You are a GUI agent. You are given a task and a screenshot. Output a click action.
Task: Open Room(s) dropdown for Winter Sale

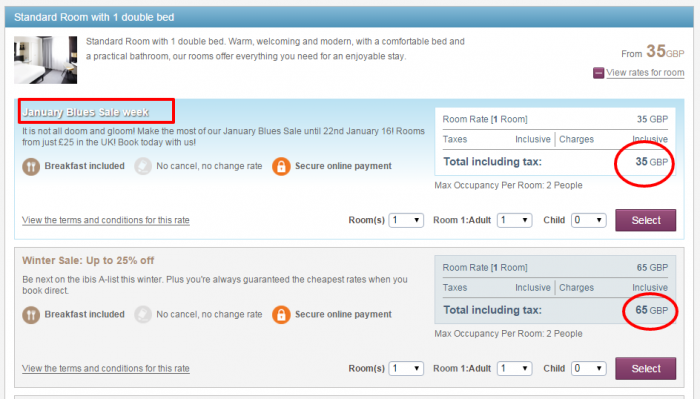(406, 368)
